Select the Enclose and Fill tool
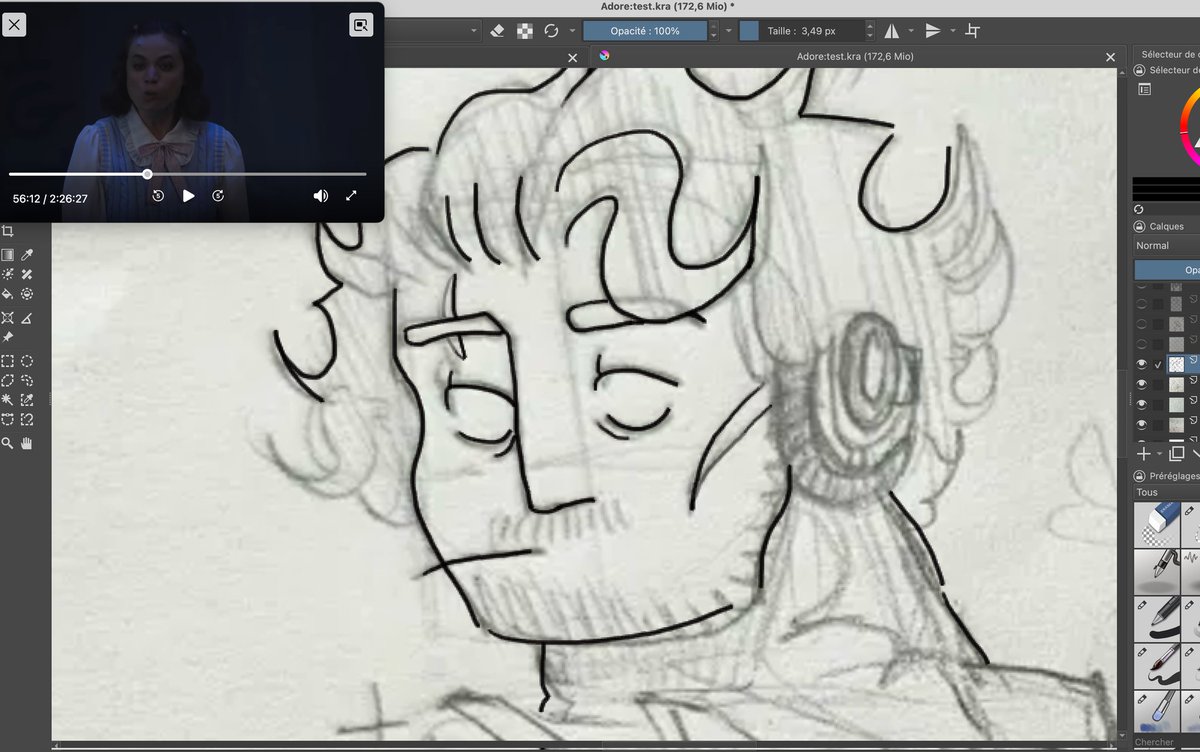This screenshot has width=1200, height=752. (x=28, y=294)
